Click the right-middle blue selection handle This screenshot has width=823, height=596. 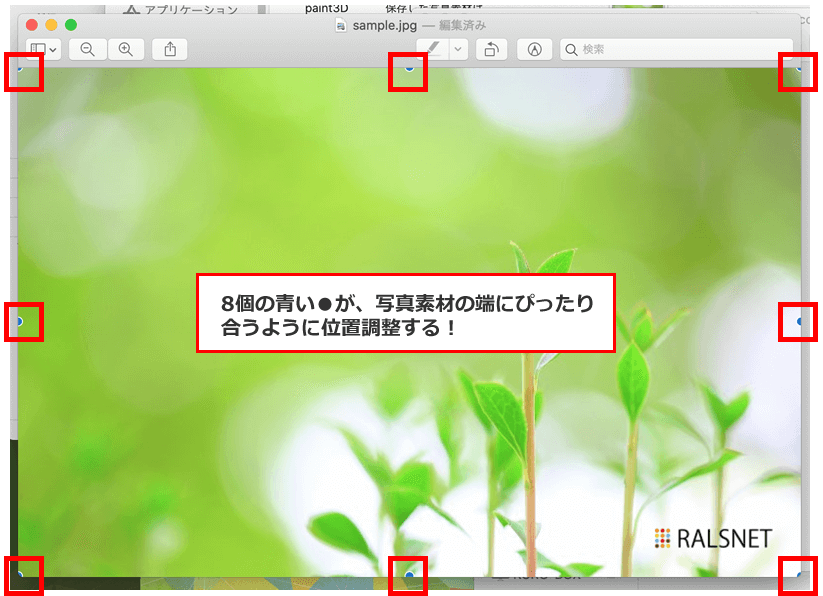[801, 322]
